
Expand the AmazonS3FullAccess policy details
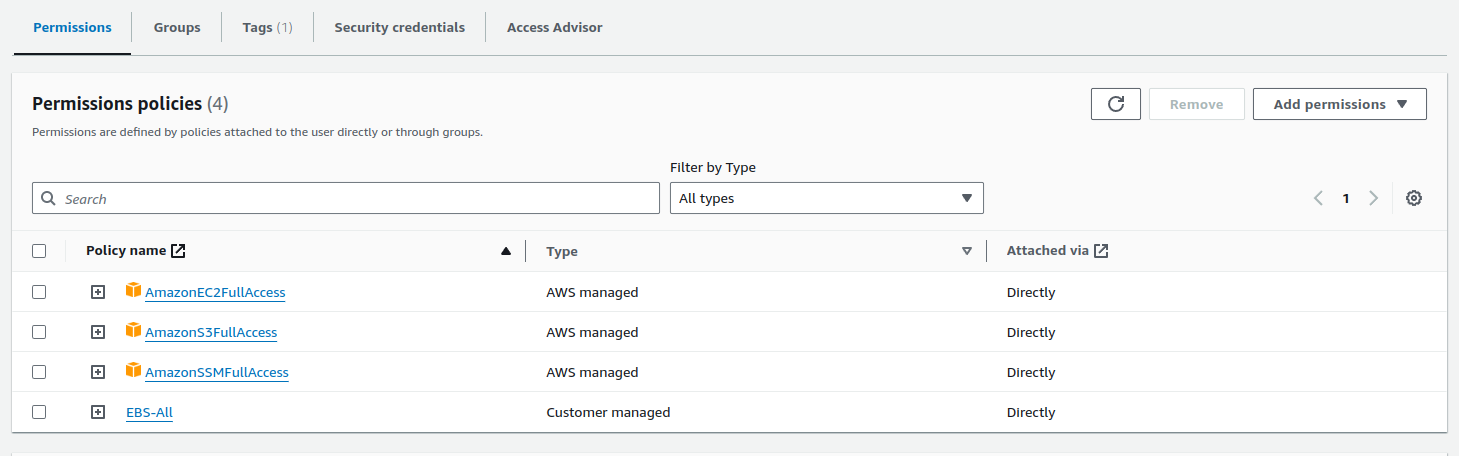coord(98,332)
